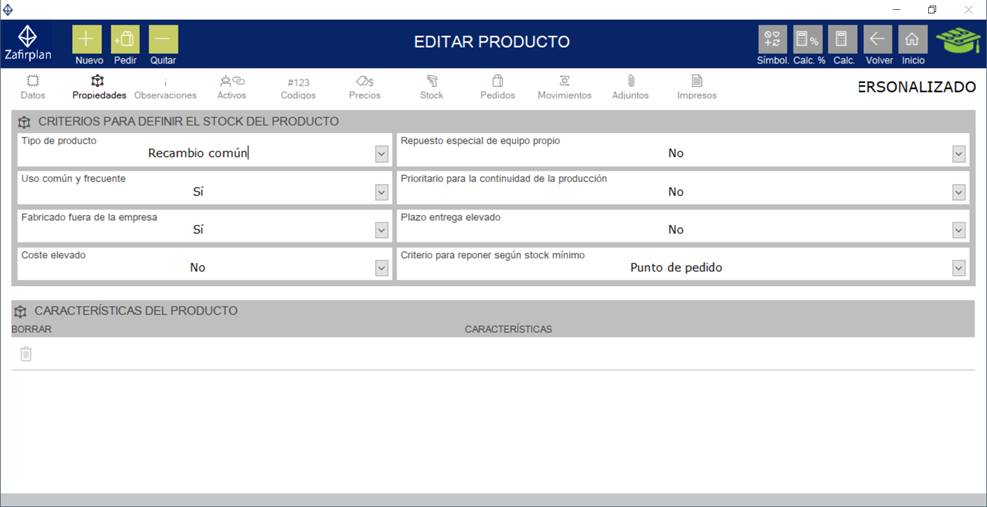Click the Coste elevado value field
This screenshot has height=507, width=987.
[197, 268]
